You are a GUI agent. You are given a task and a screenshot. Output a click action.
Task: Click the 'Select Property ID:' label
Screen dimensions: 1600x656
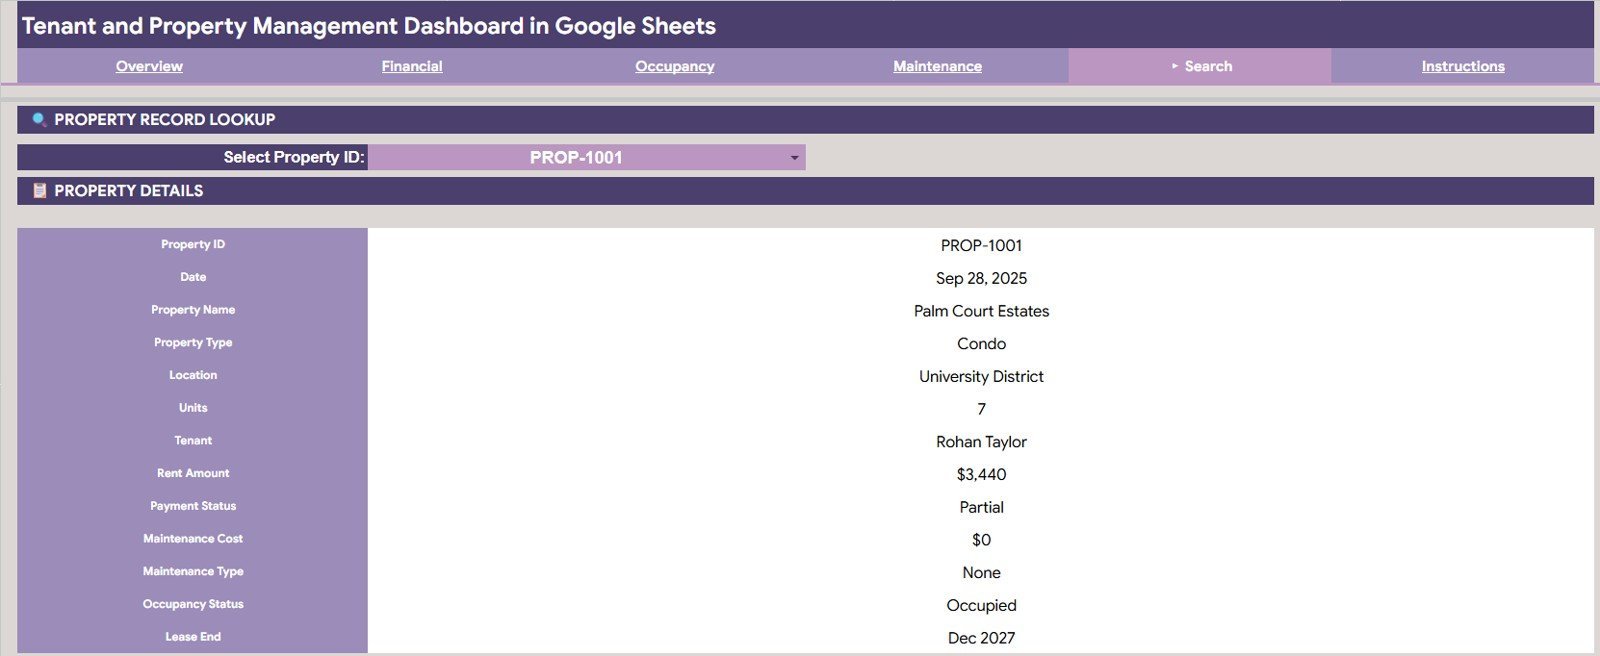pos(294,157)
